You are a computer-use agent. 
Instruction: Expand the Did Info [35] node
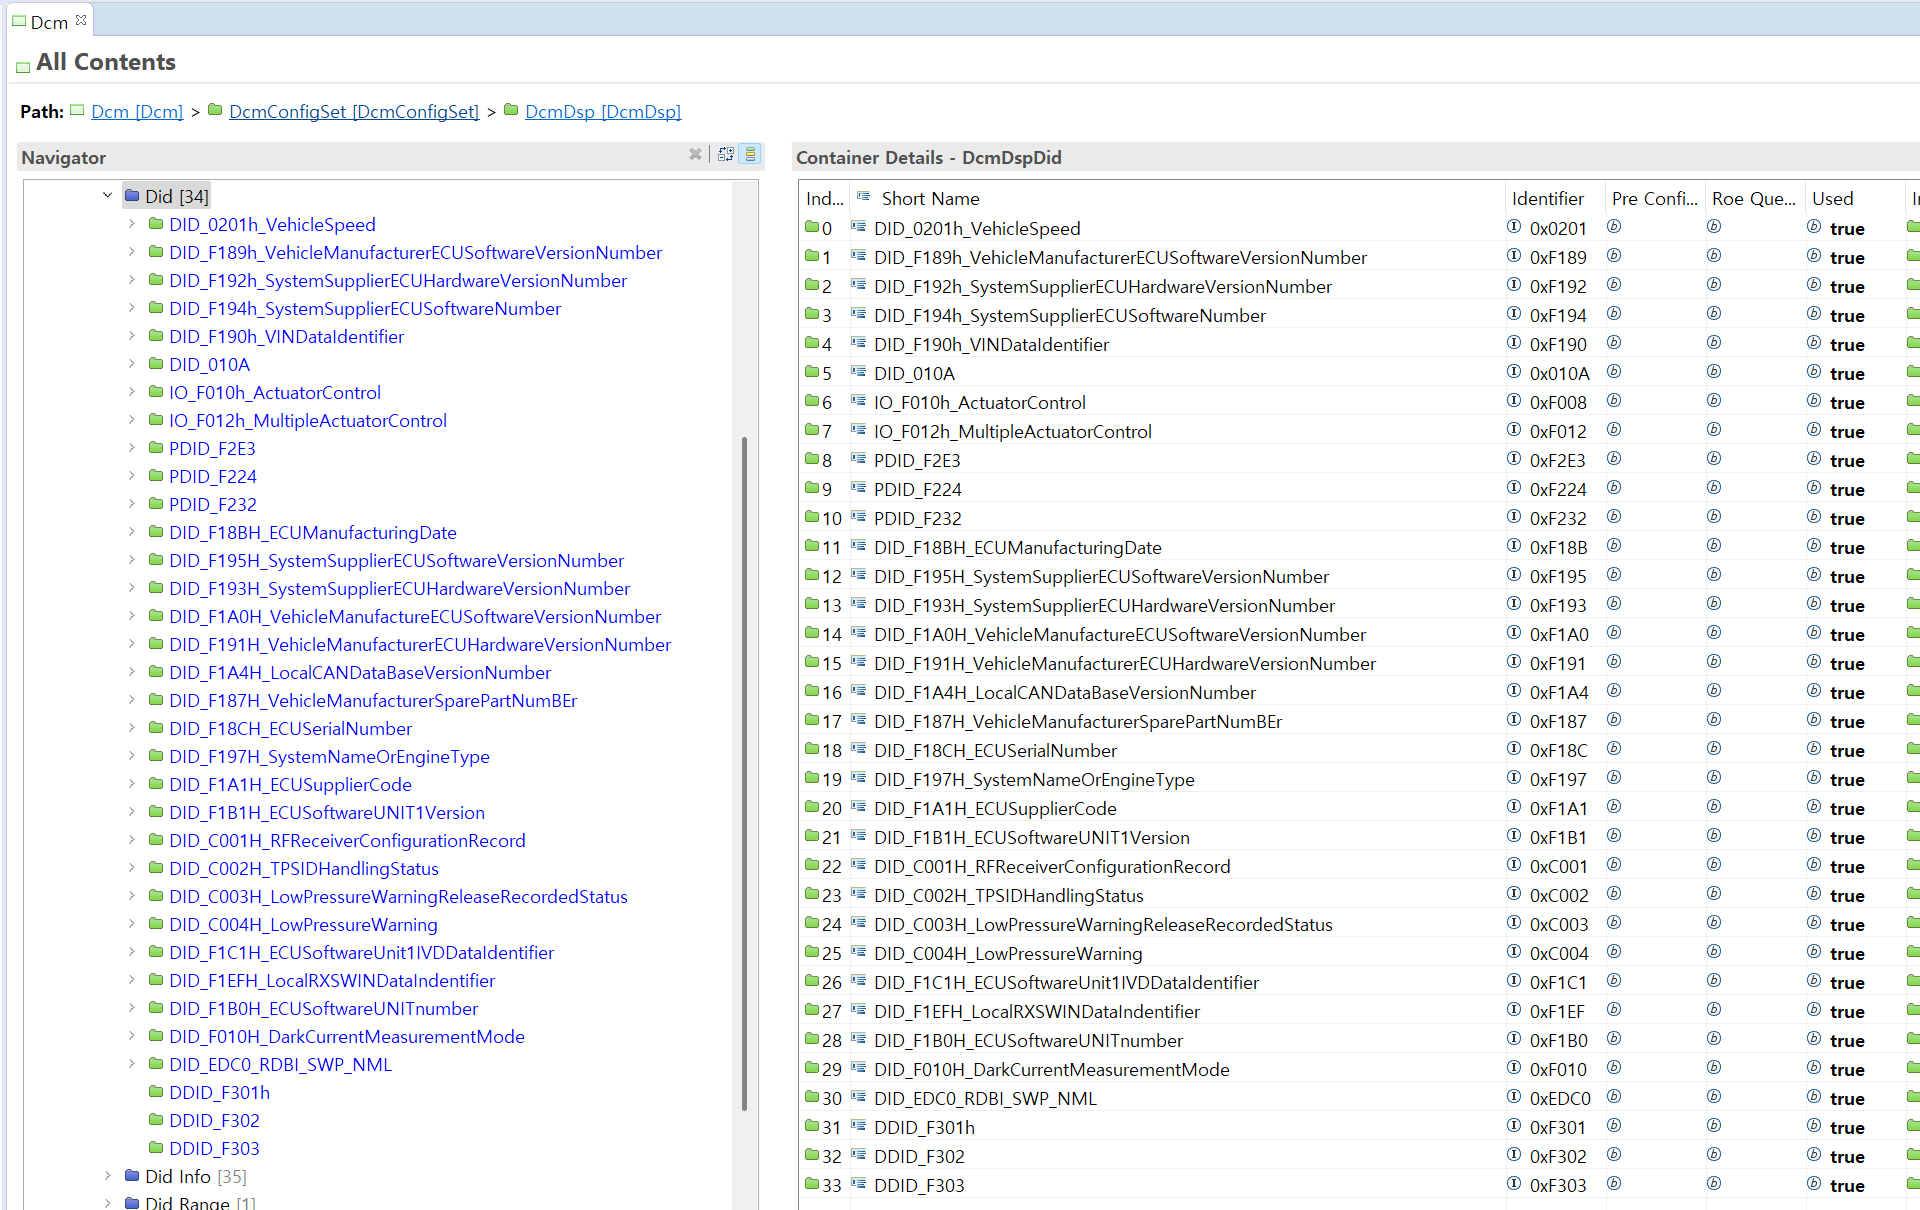tap(107, 1176)
